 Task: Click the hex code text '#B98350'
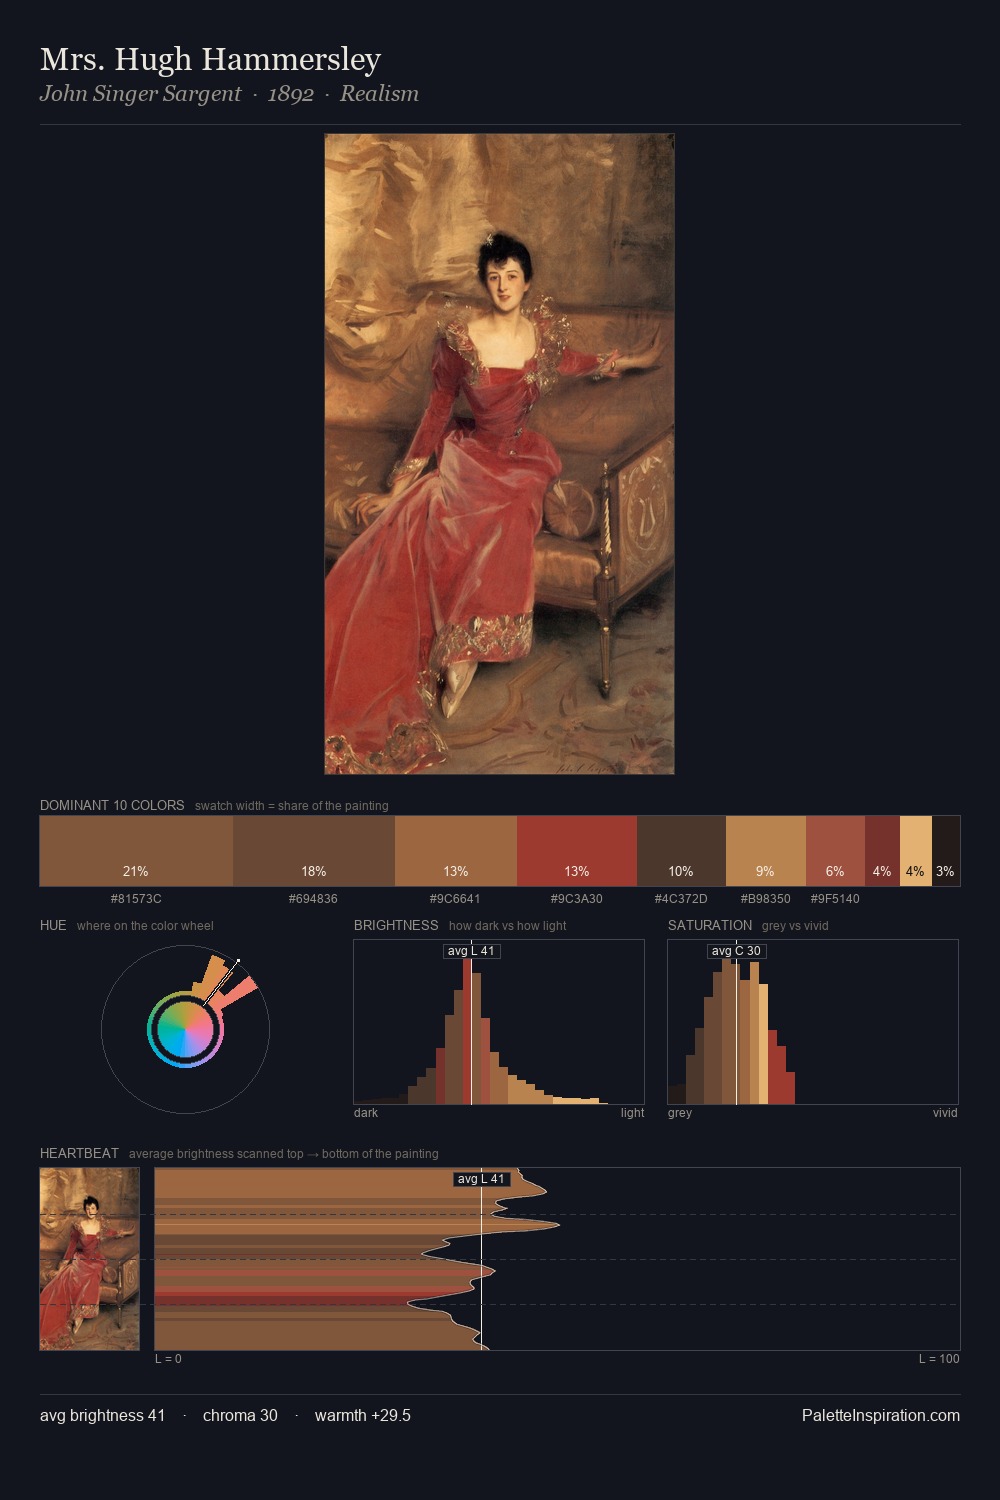pyautogui.click(x=765, y=899)
